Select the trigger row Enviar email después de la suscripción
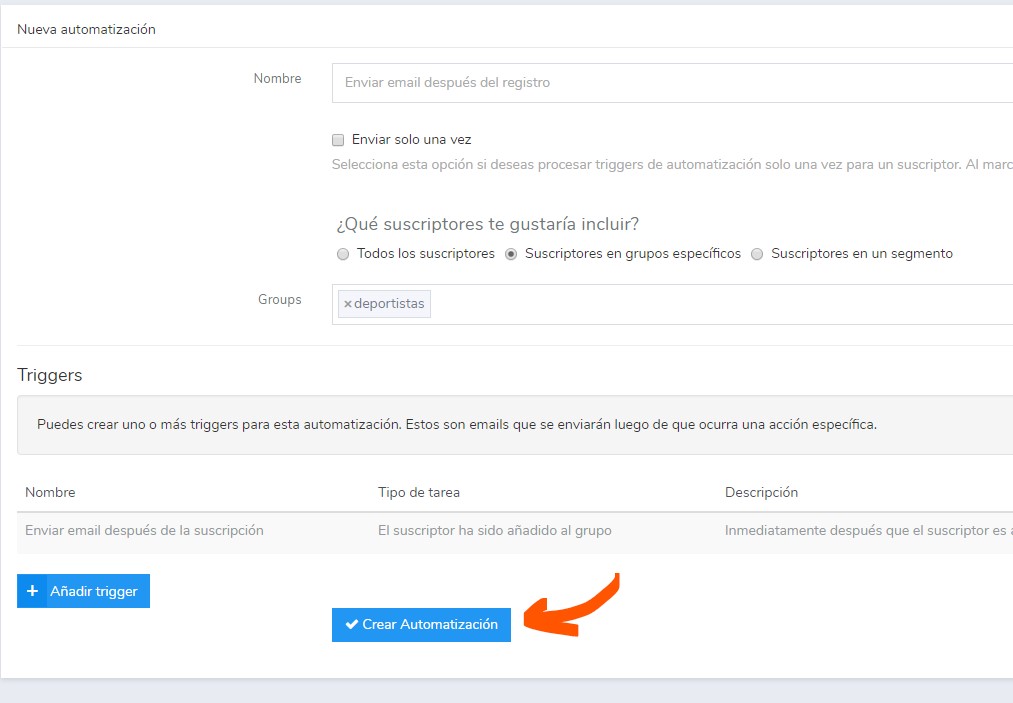This screenshot has height=703, width=1013. [x=515, y=531]
